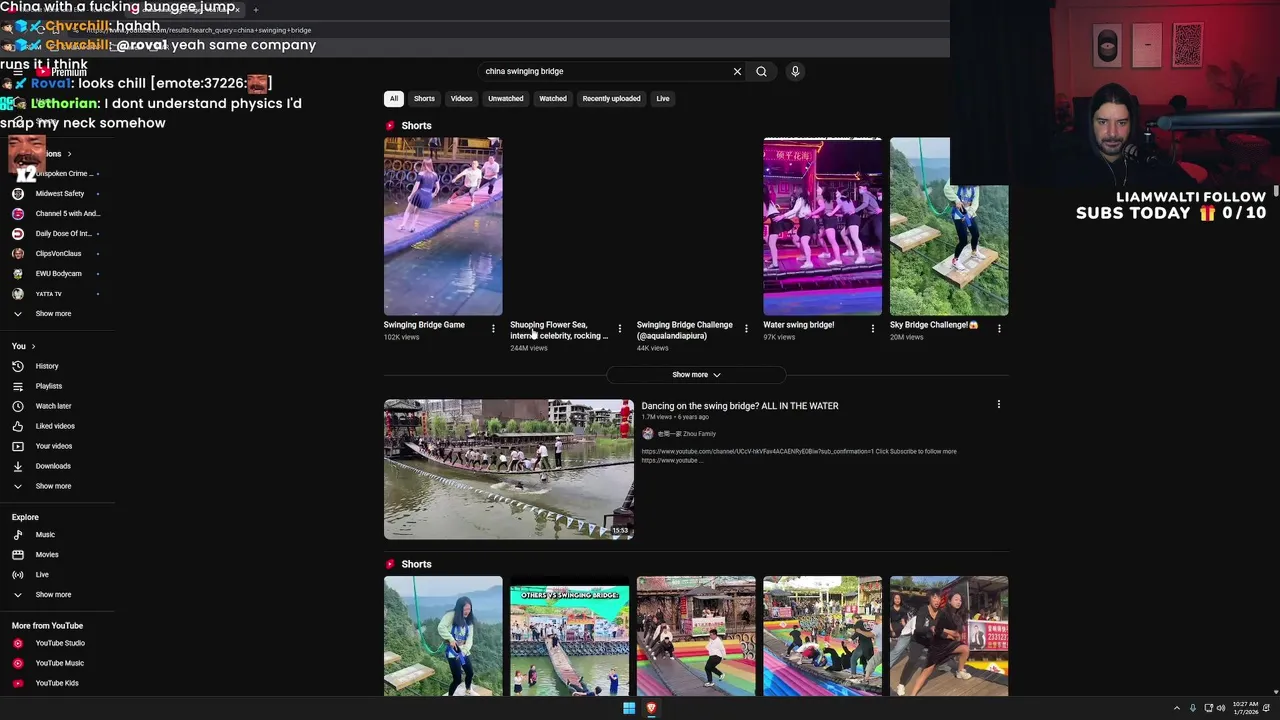Viewport: 1280px width, 720px height.
Task: Clear the search query with the X
Action: point(737,71)
